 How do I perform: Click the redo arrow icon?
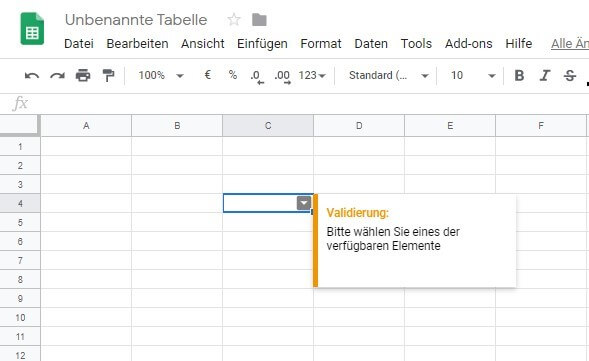click(x=57, y=76)
